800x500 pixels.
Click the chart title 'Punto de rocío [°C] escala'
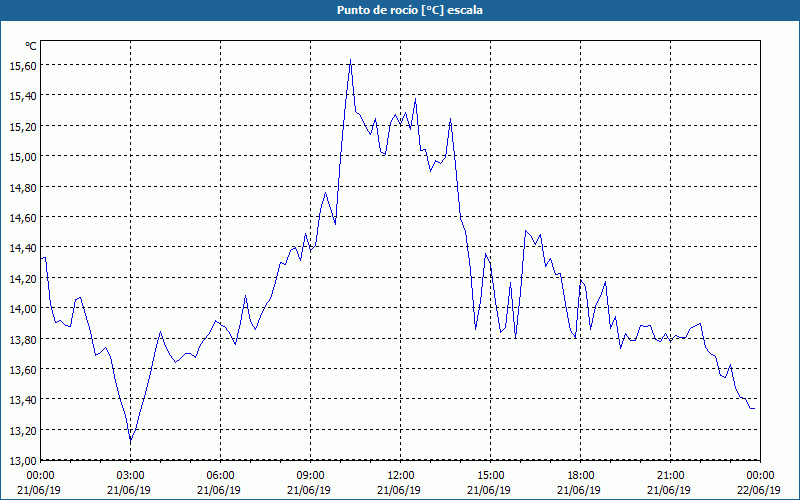point(410,10)
